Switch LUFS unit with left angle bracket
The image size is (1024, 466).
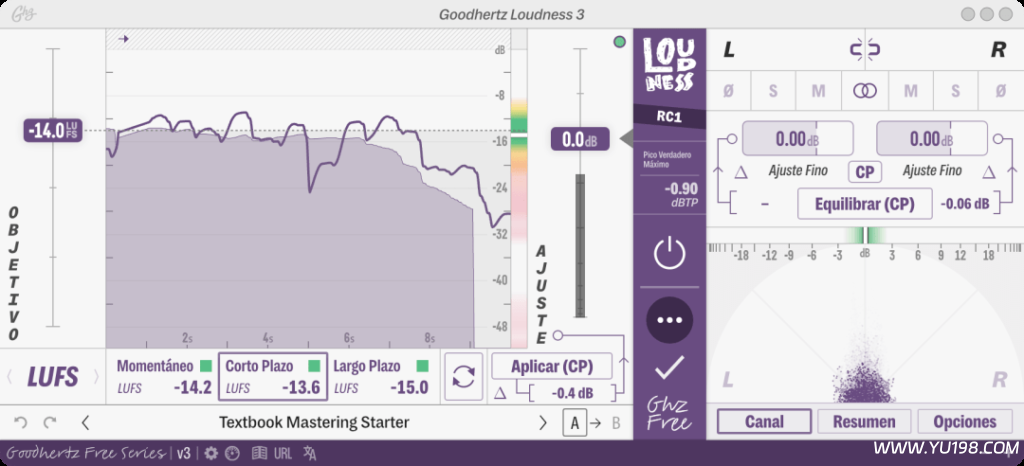(9, 377)
